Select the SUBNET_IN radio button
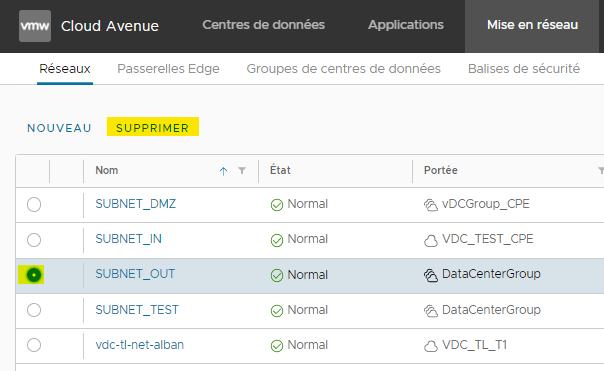 click(x=34, y=240)
